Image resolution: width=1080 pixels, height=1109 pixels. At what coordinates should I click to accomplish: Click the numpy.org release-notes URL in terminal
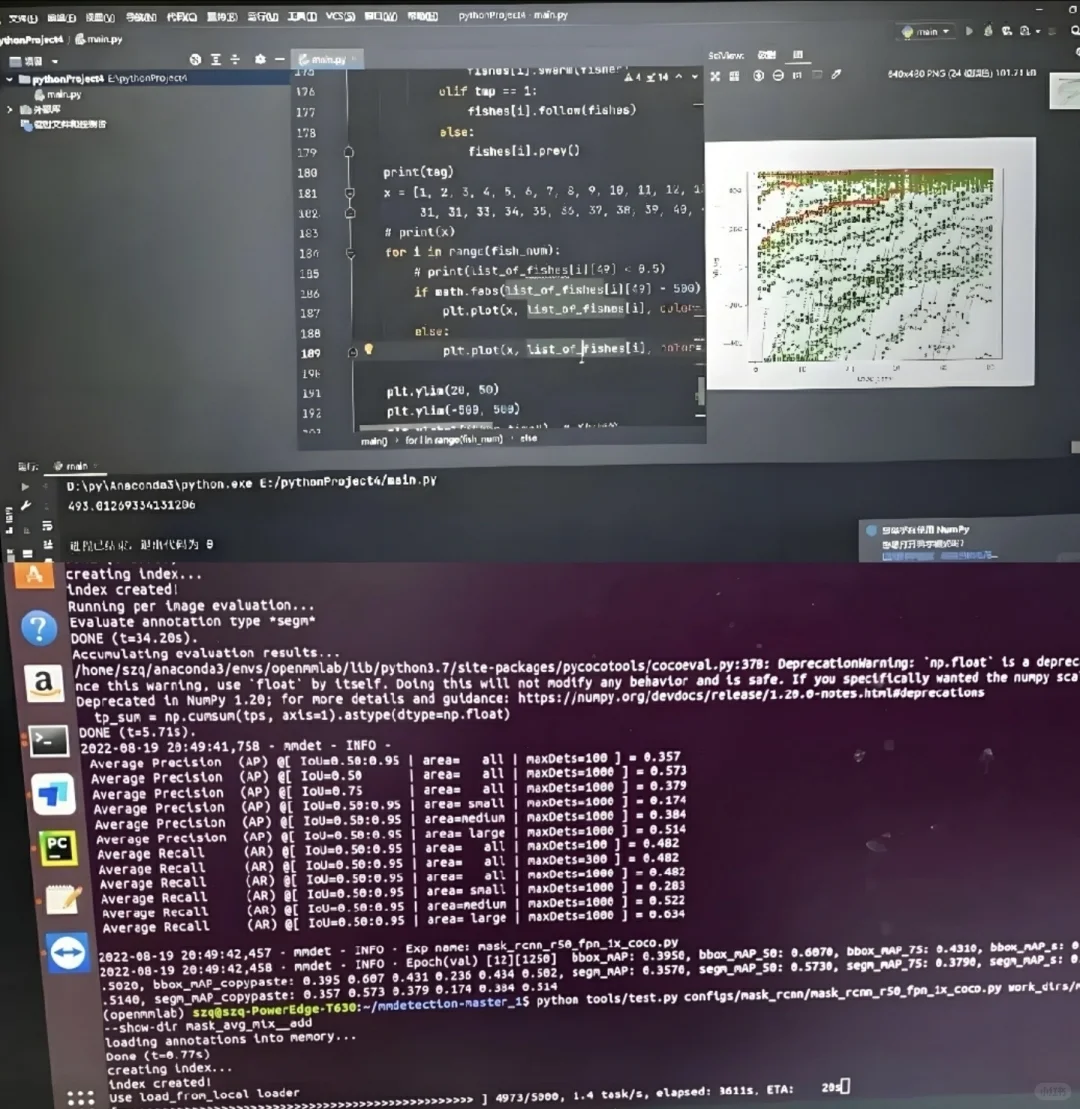point(750,695)
